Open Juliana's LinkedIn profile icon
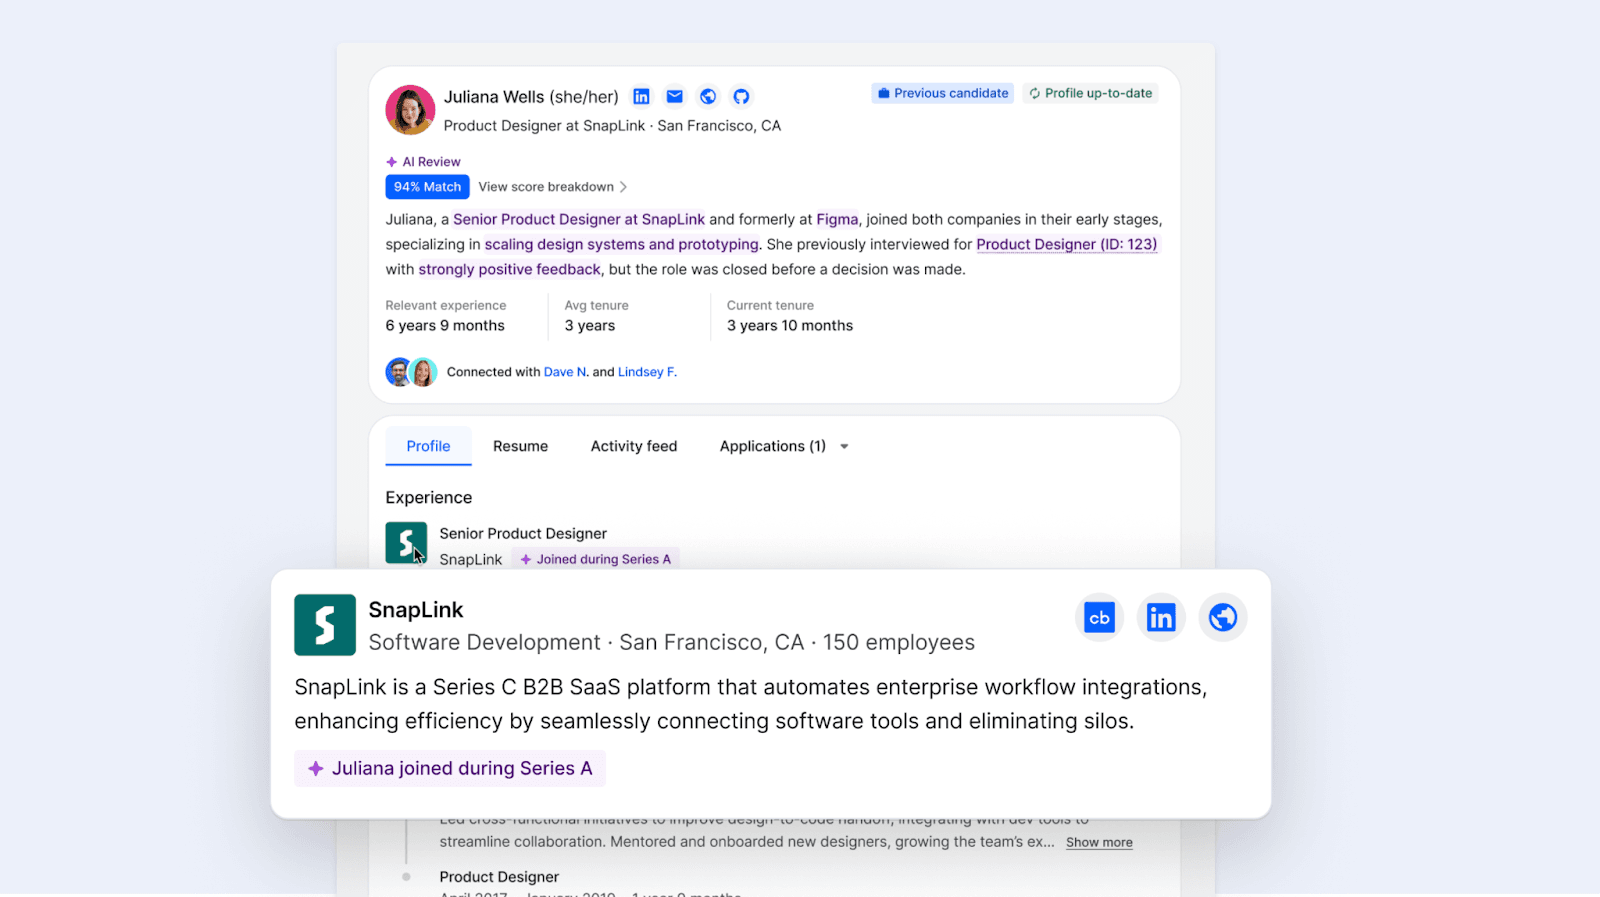1600x897 pixels. (641, 97)
